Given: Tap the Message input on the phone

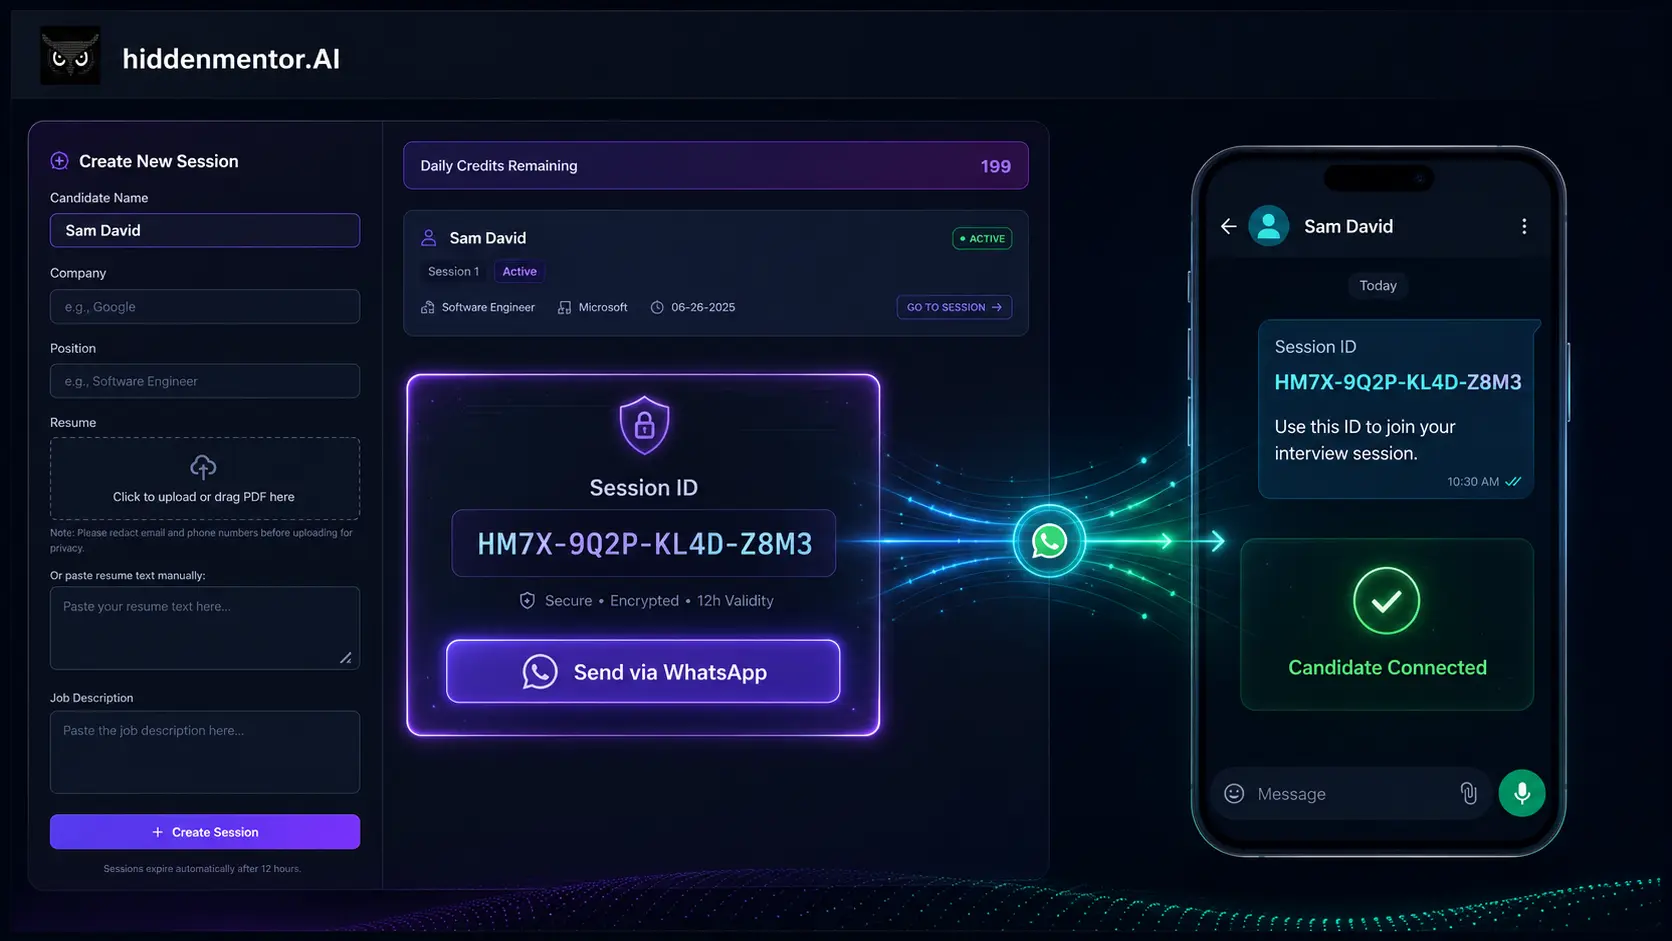Looking at the screenshot, I should 1350,793.
